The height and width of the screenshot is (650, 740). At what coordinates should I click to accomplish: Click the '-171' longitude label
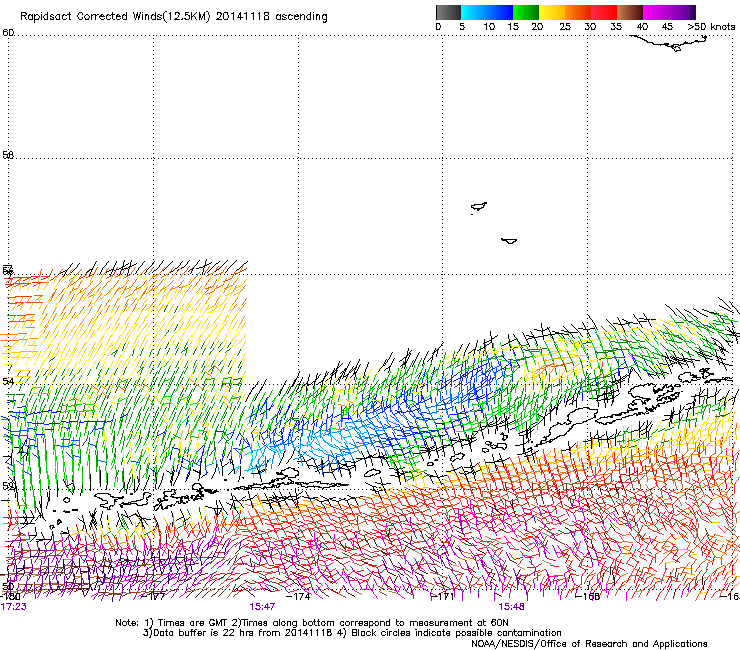(443, 596)
